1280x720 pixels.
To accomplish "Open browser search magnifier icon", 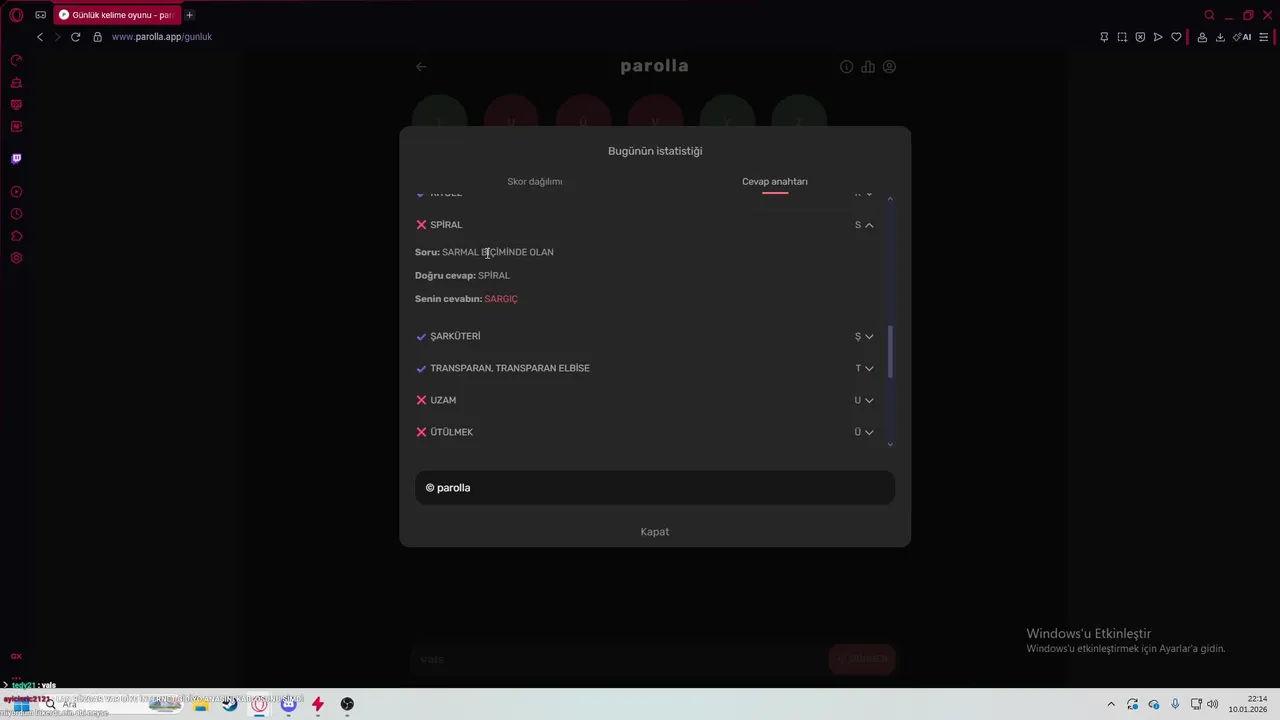I will (1209, 15).
